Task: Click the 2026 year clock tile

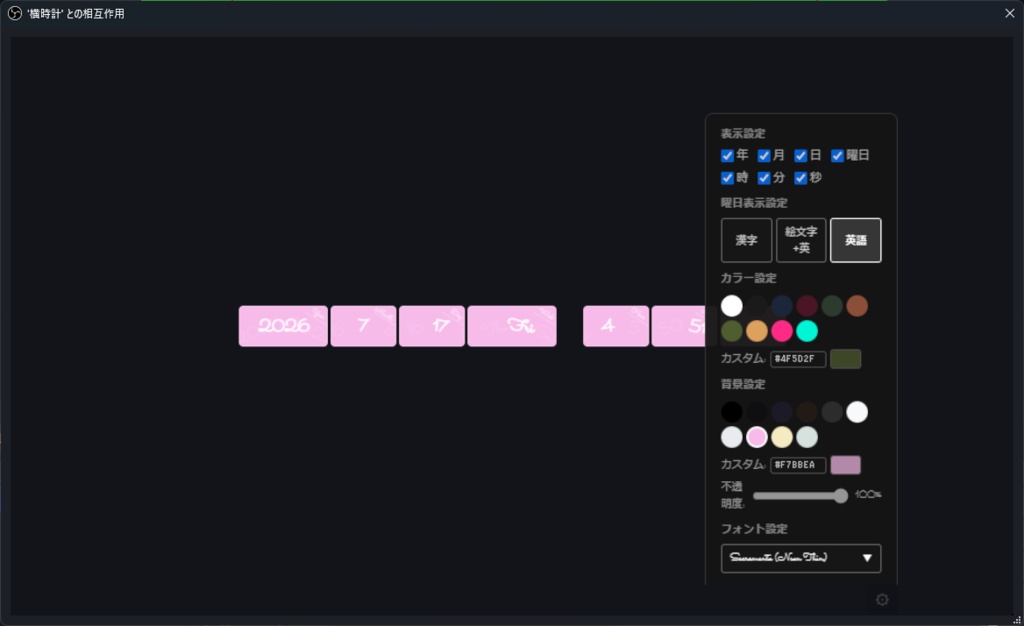Action: [283, 326]
